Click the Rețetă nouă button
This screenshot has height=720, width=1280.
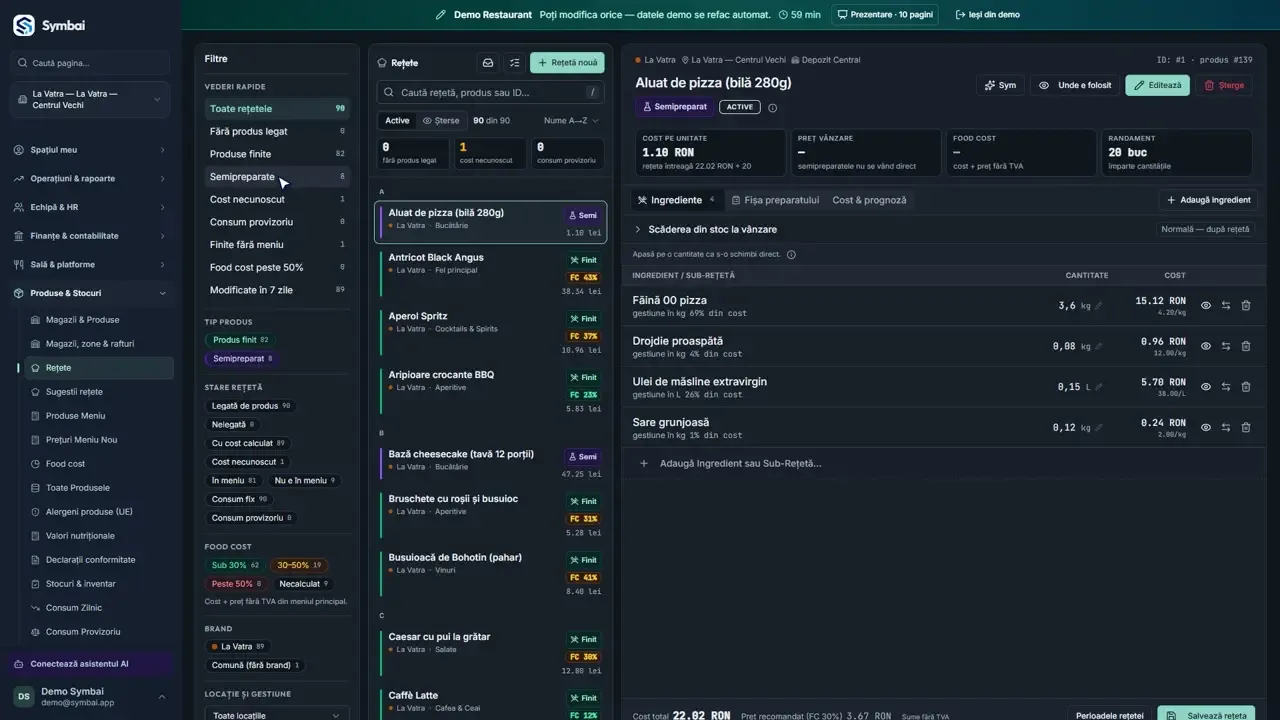click(x=567, y=63)
